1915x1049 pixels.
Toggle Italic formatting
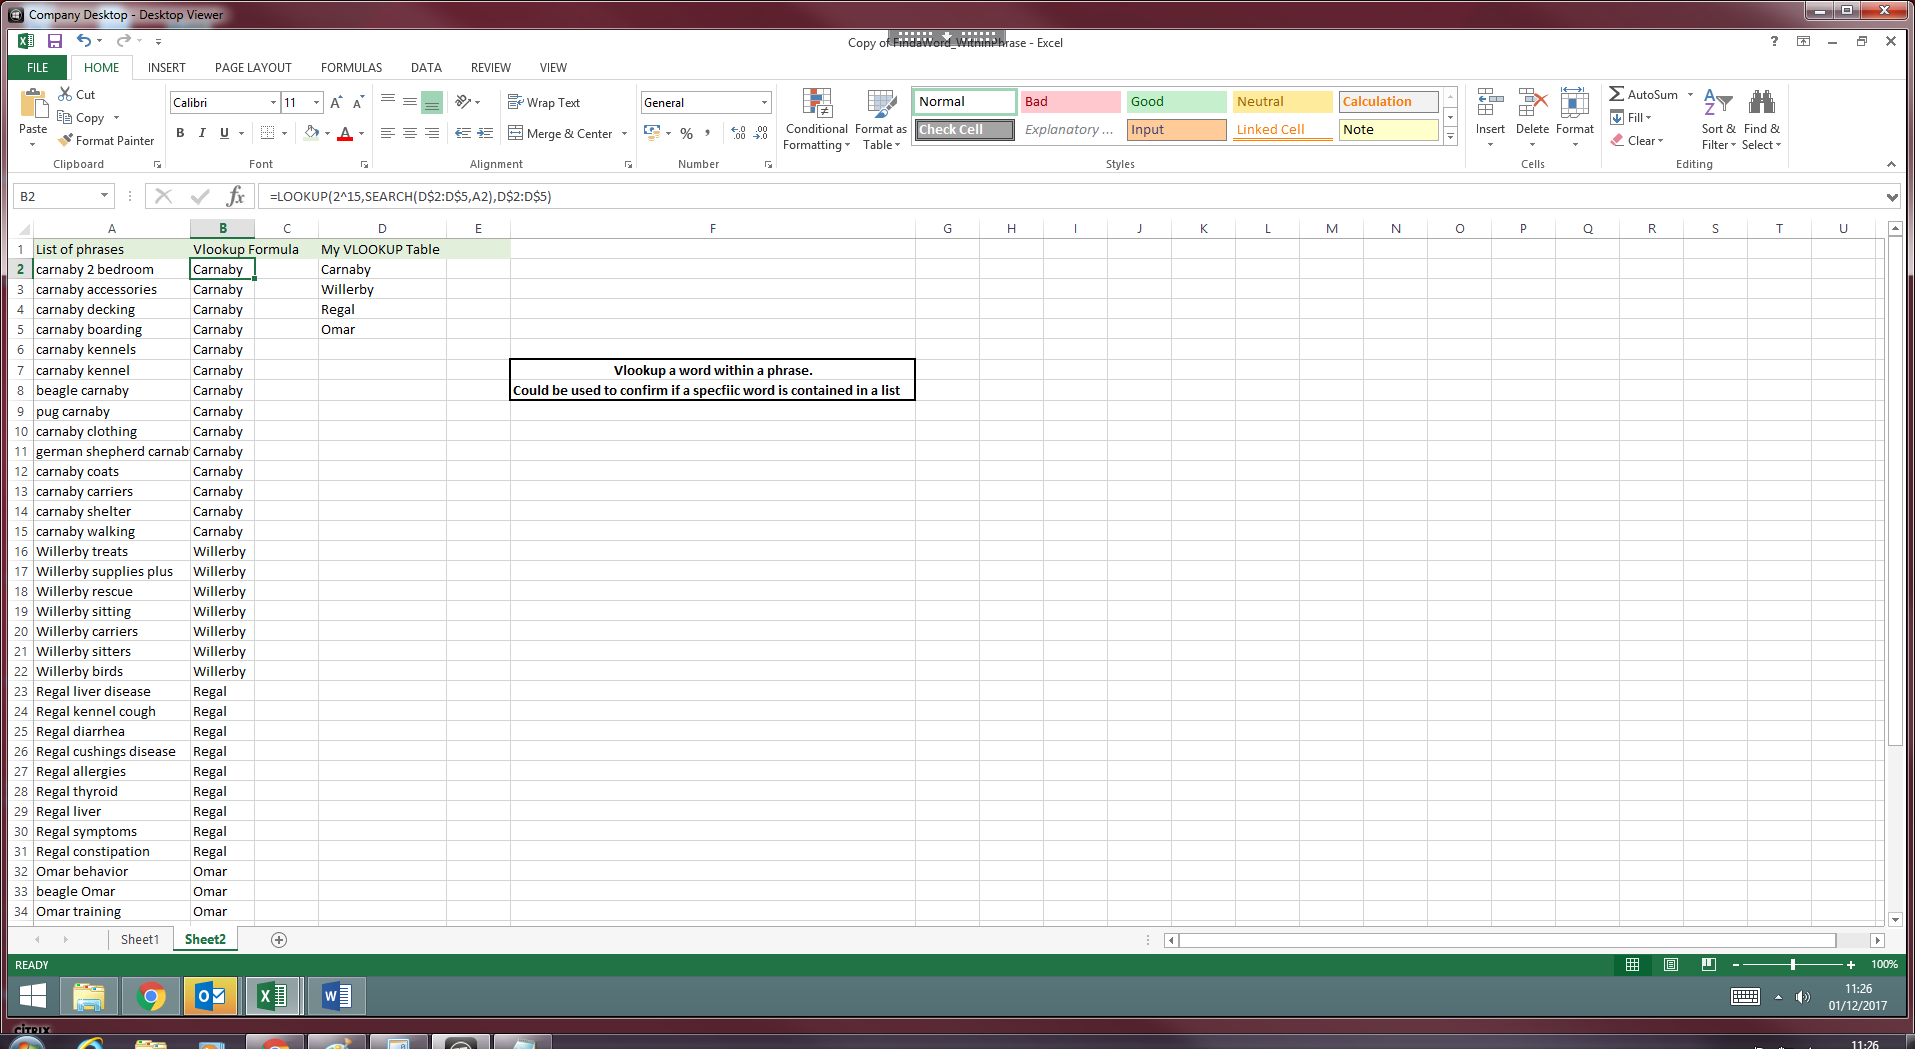point(202,133)
